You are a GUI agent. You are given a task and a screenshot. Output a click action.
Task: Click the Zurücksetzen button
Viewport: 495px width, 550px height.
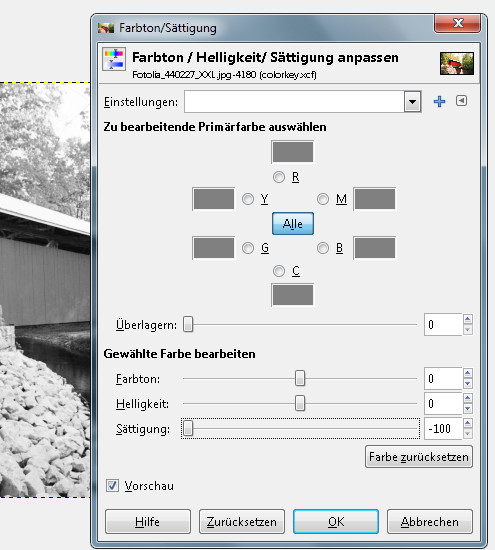tap(242, 522)
